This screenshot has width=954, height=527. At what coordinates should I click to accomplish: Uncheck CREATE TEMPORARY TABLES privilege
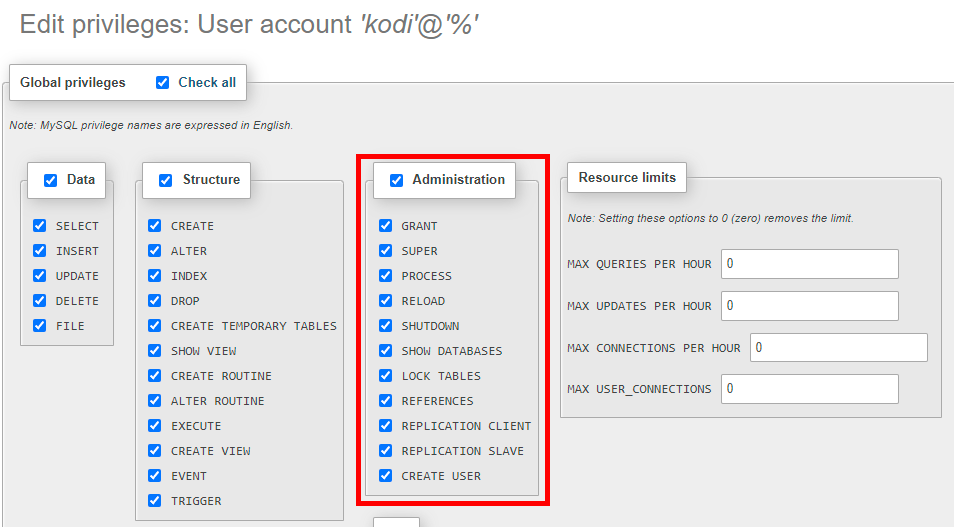click(x=155, y=326)
